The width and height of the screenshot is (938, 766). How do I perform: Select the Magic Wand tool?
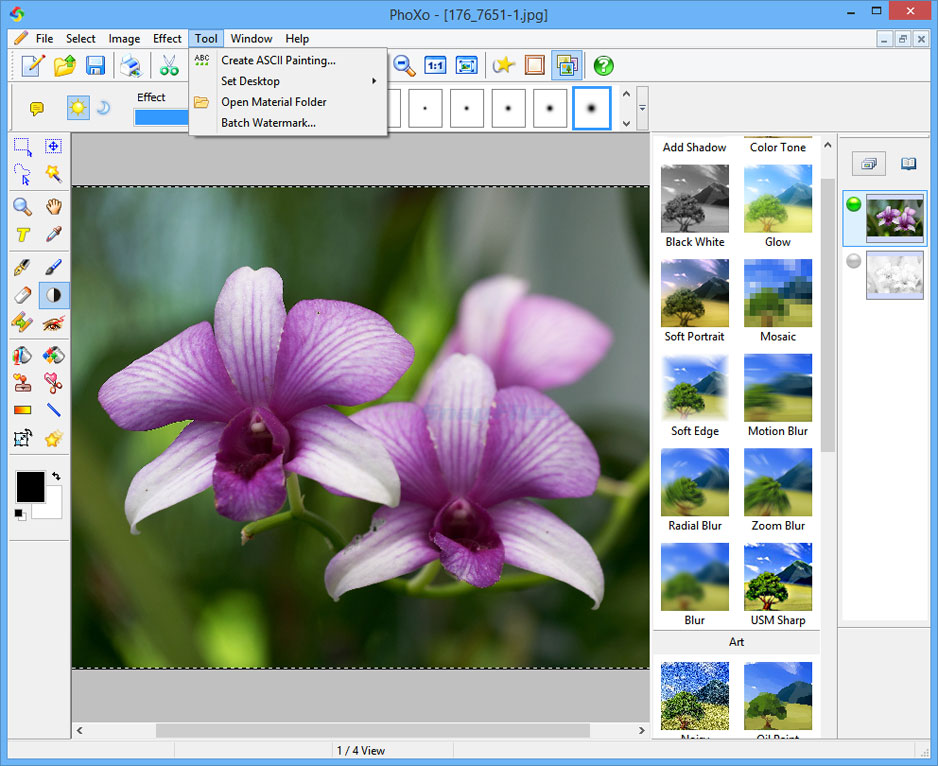point(53,174)
